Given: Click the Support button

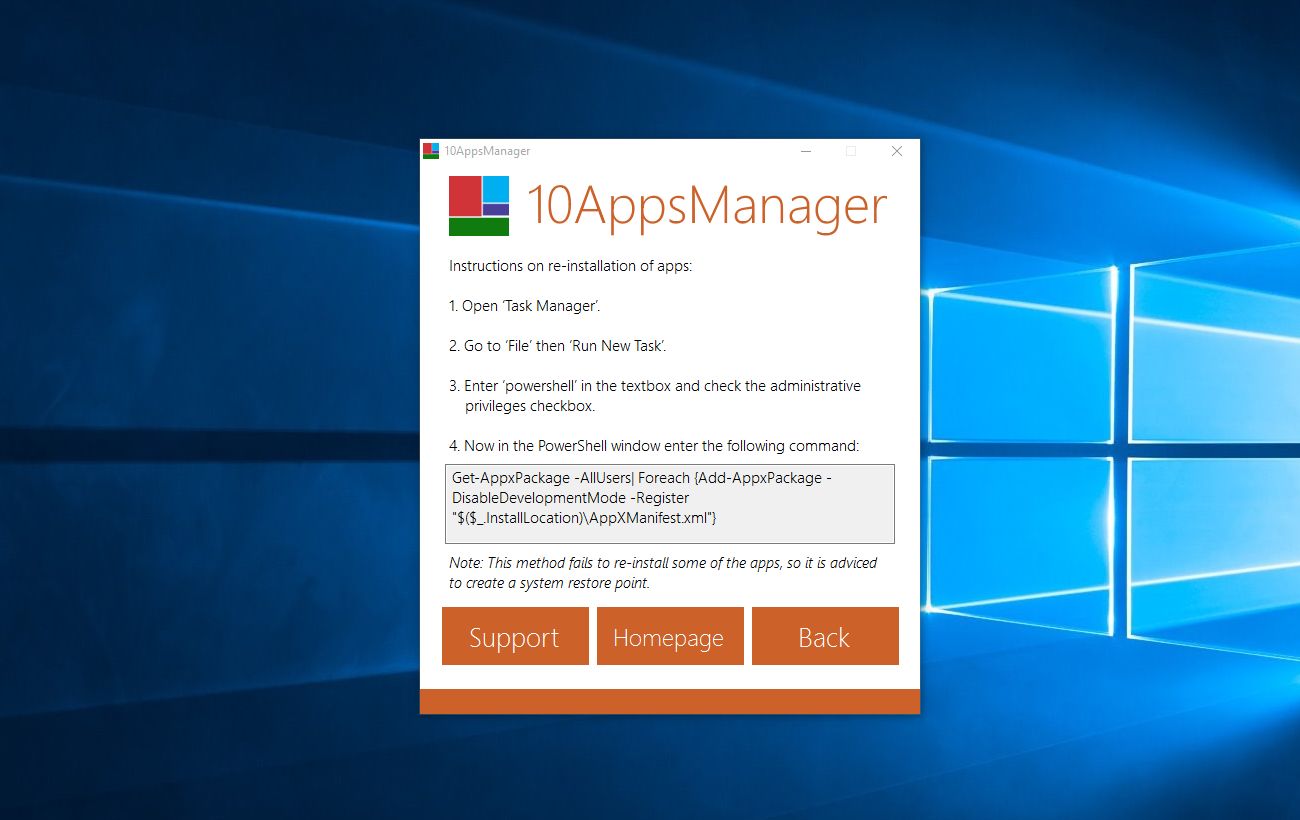Looking at the screenshot, I should pos(515,636).
